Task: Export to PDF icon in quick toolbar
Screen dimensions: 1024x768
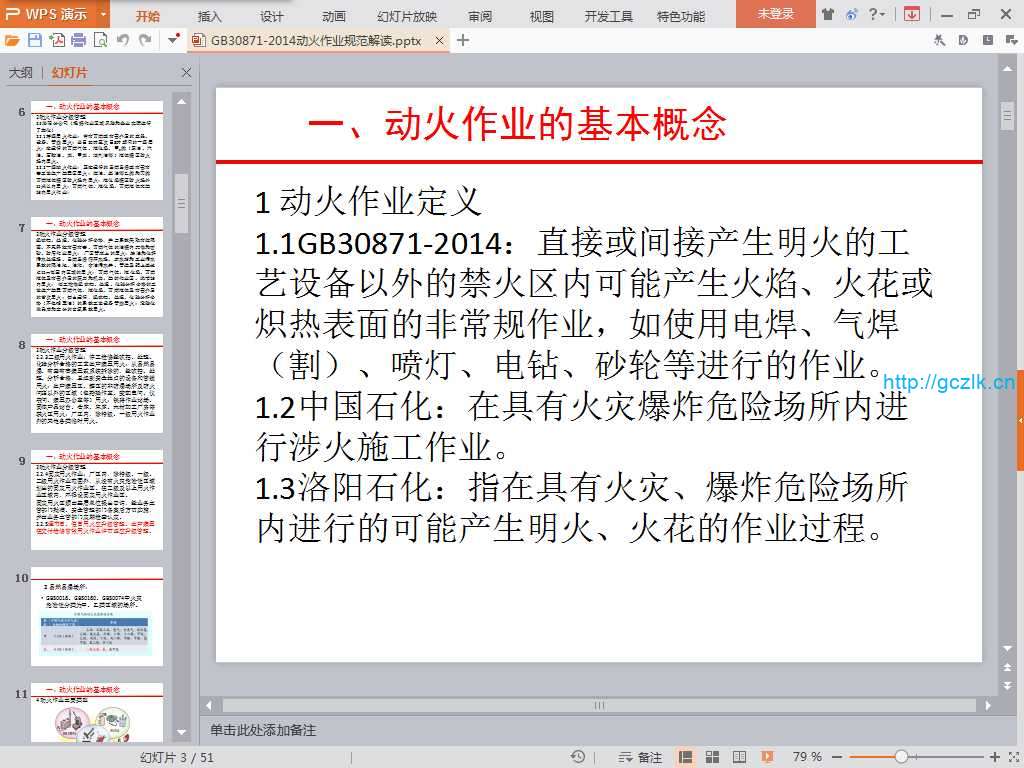Action: (x=57, y=40)
